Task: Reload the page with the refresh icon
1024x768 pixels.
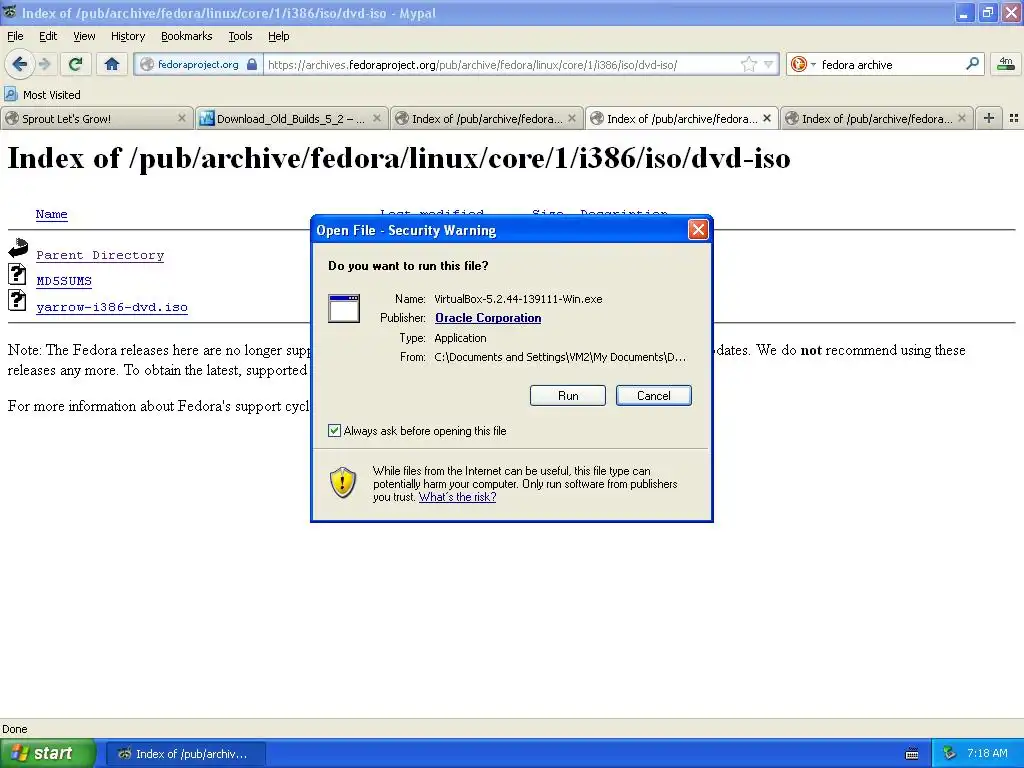Action: (75, 64)
